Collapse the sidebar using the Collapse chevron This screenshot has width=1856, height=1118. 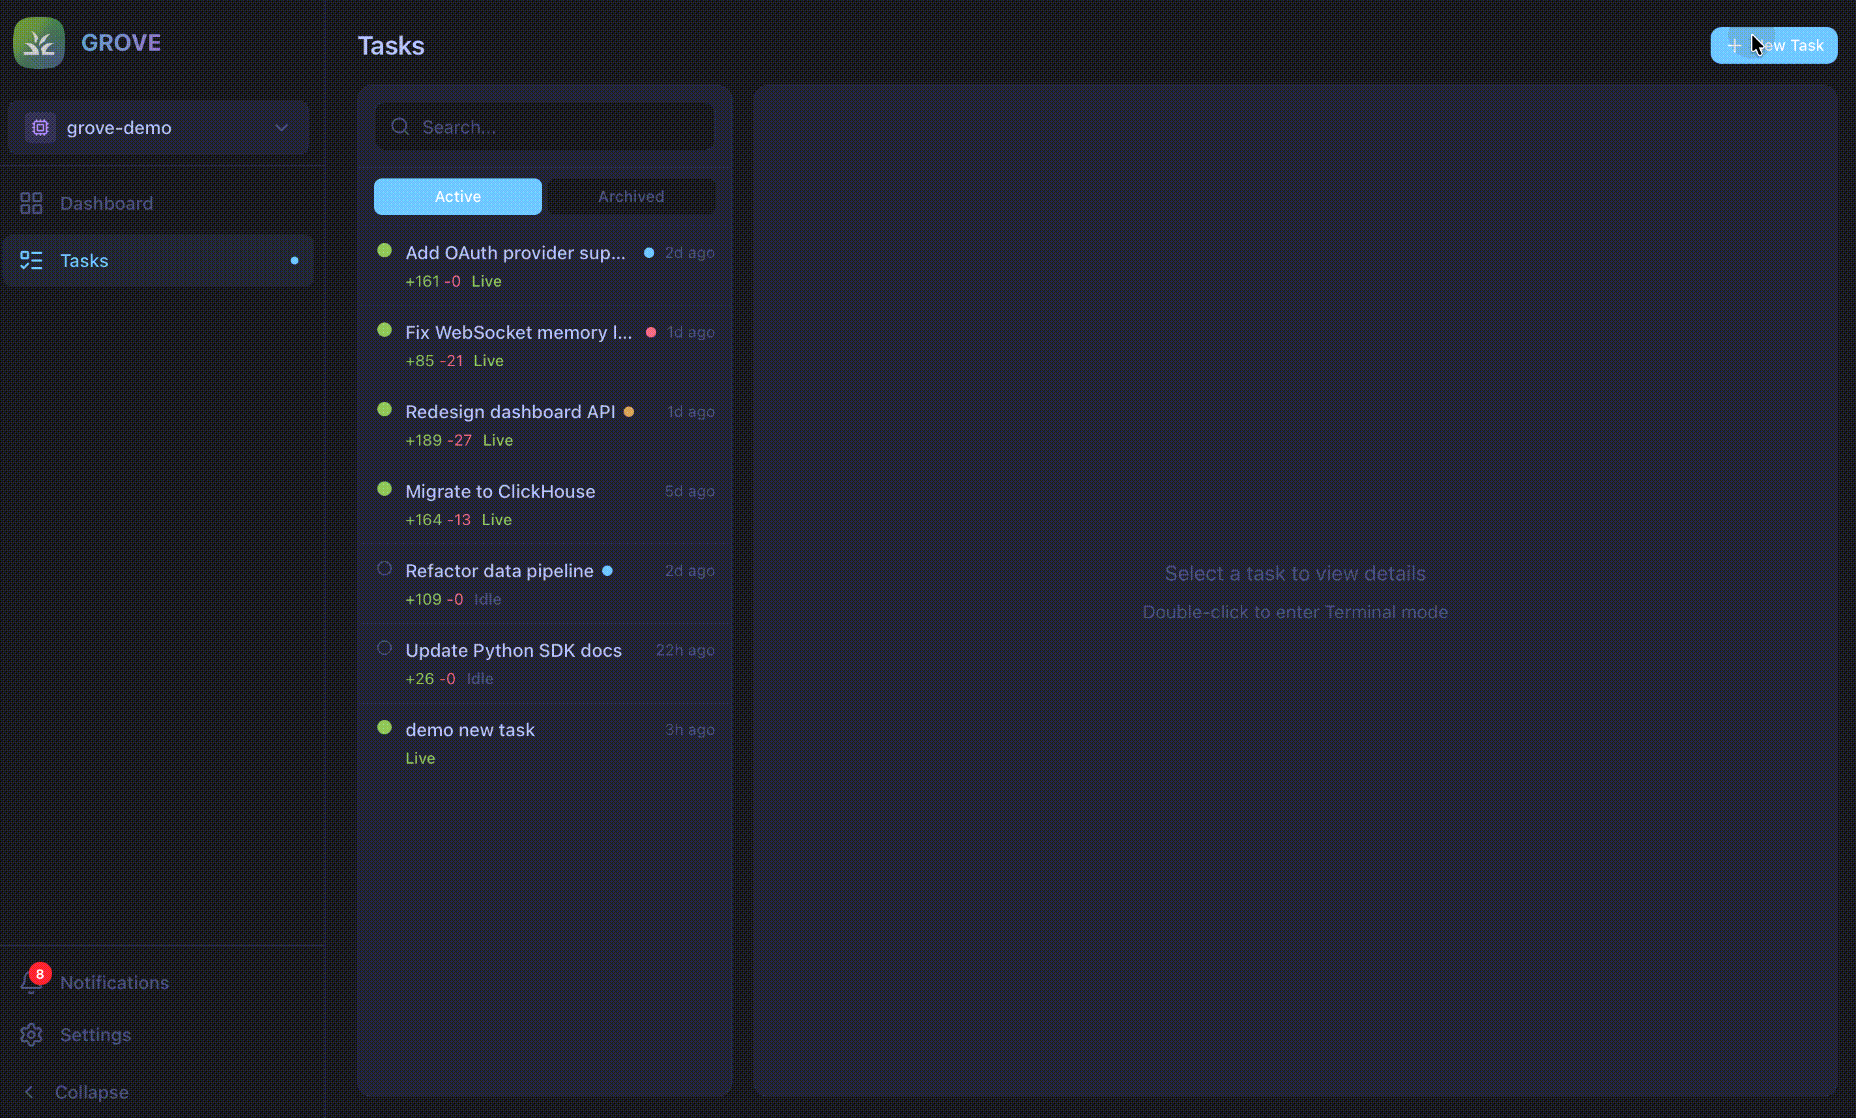pos(28,1092)
